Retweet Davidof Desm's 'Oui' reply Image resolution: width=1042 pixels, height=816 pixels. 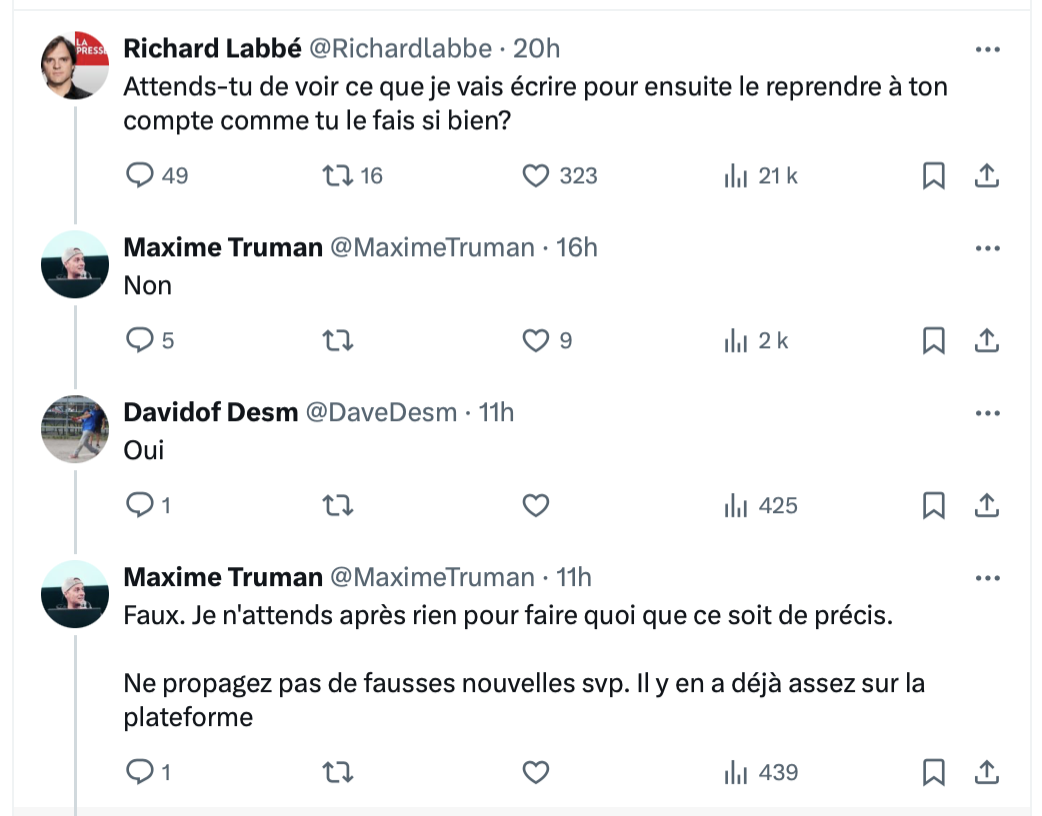[338, 506]
